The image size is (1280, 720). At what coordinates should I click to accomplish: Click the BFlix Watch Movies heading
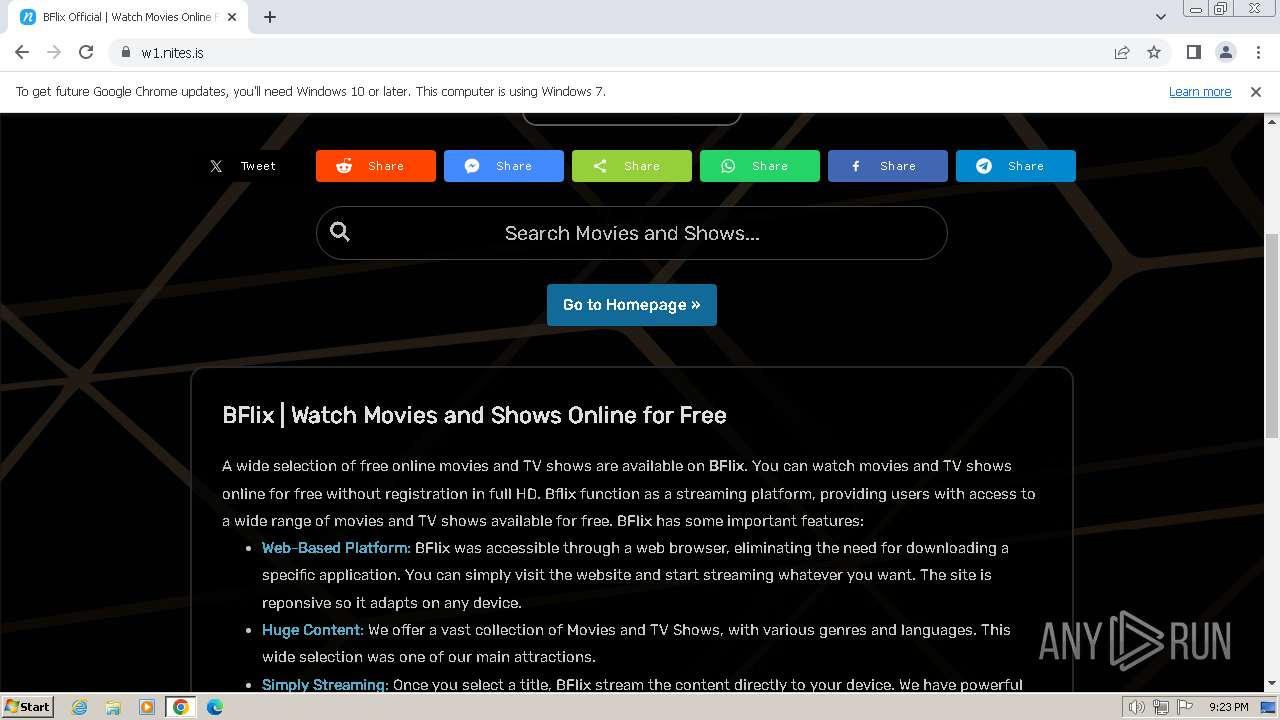tap(474, 415)
